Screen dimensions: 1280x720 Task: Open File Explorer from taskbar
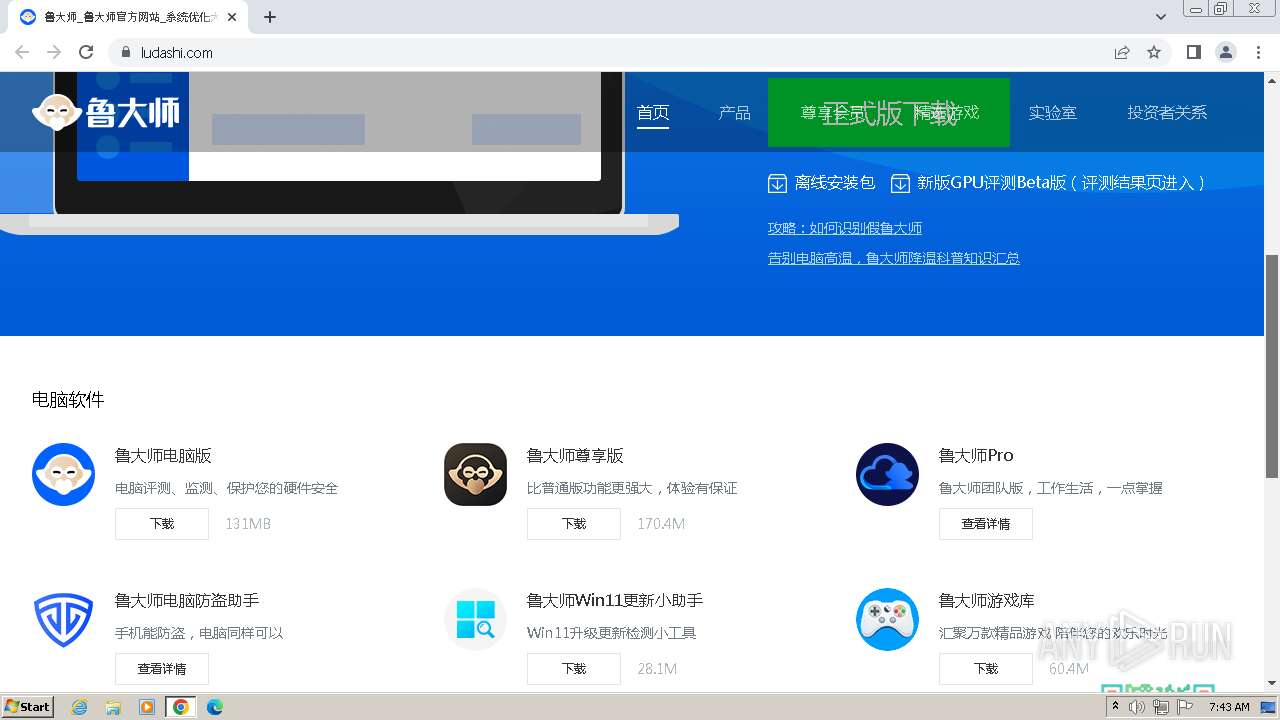coord(113,707)
